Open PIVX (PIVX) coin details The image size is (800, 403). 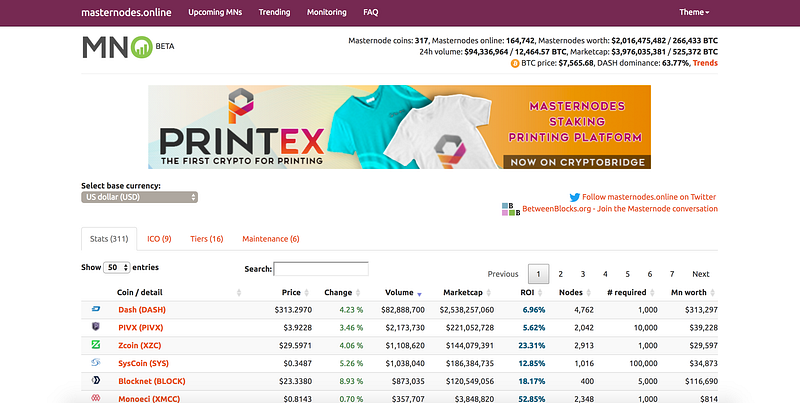(141, 328)
